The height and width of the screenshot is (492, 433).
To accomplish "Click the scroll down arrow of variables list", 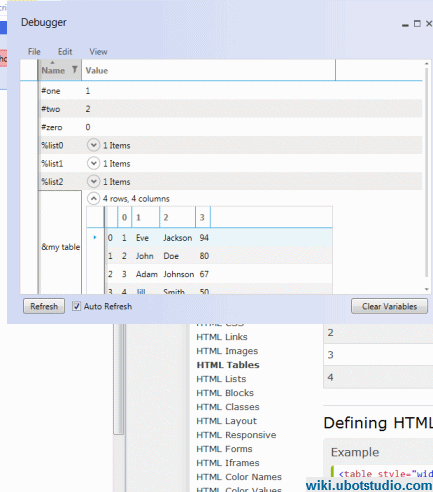I will tap(426, 289).
